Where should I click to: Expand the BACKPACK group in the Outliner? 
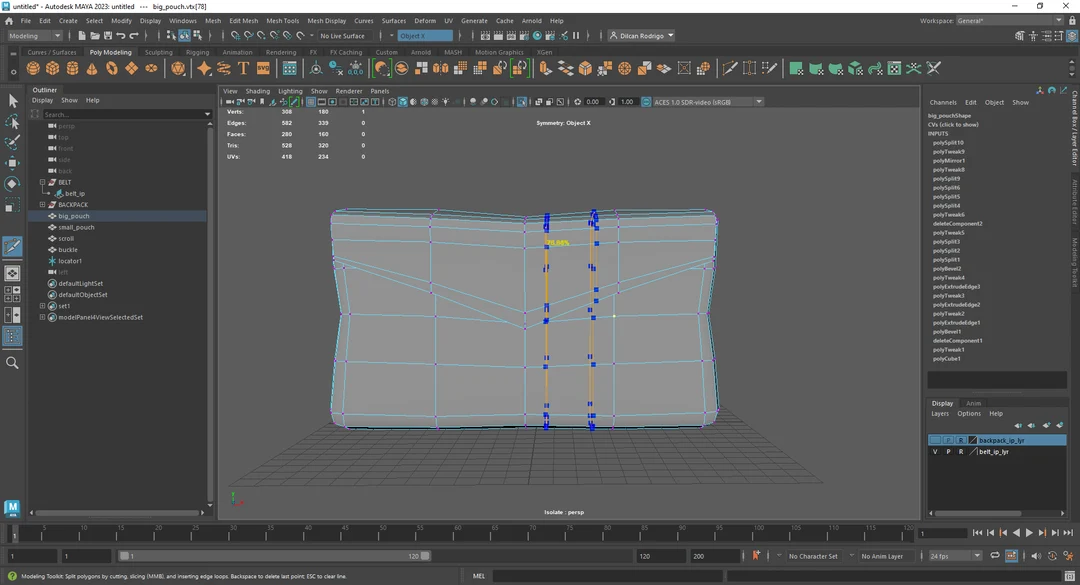pos(42,204)
